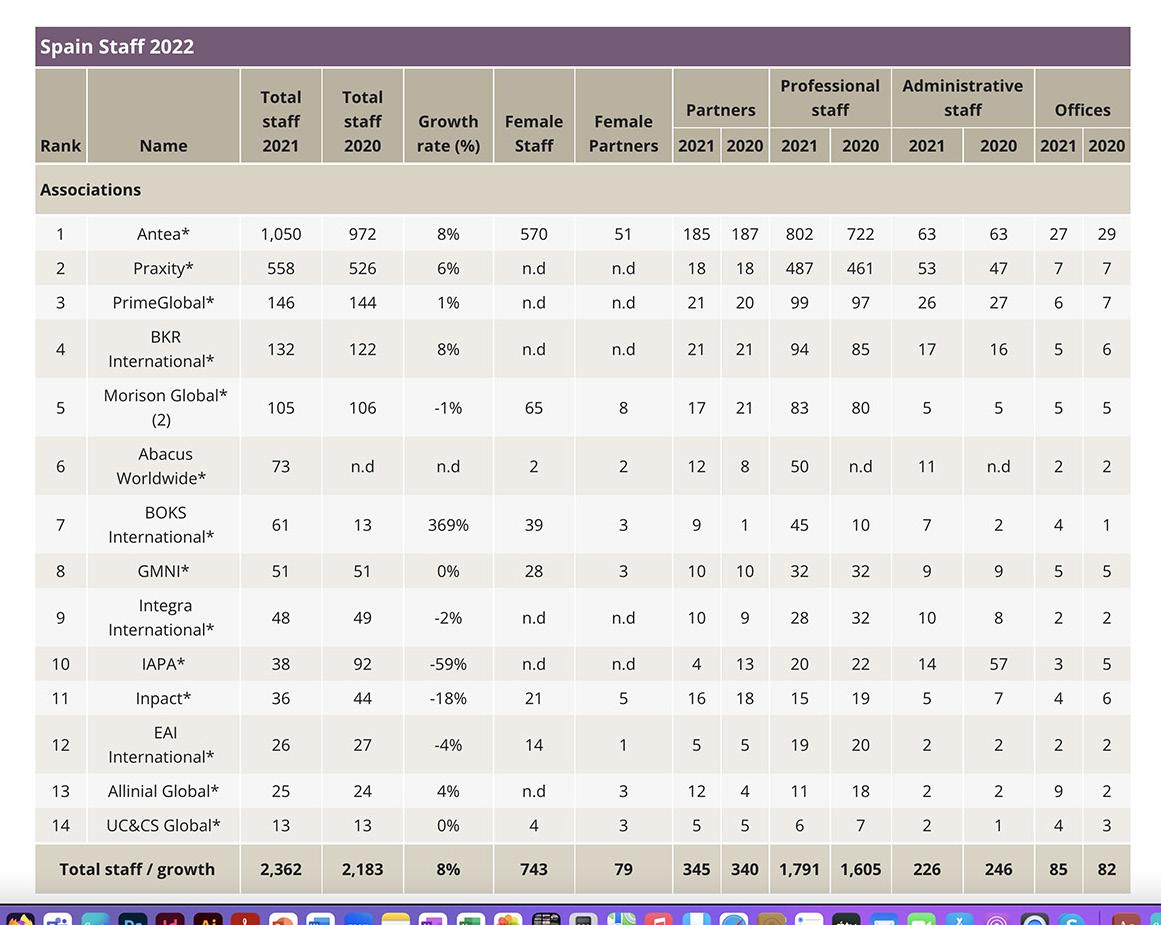The height and width of the screenshot is (925, 1161).
Task: Select the 'Integra International*' name cell
Action: pos(164,618)
